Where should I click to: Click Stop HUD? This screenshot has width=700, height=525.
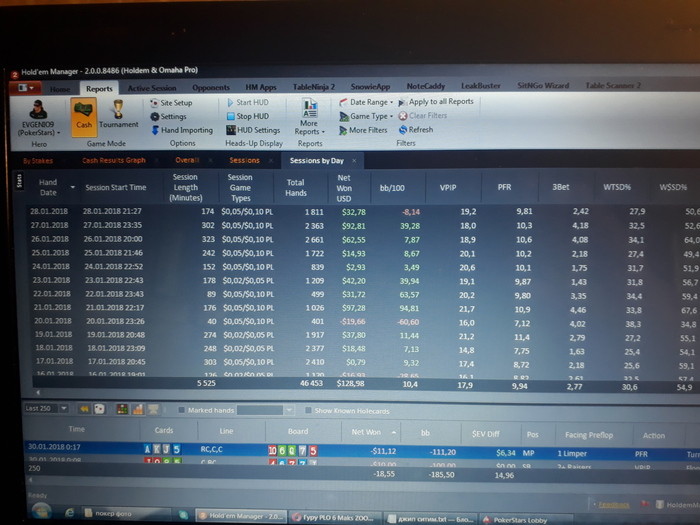click(248, 116)
